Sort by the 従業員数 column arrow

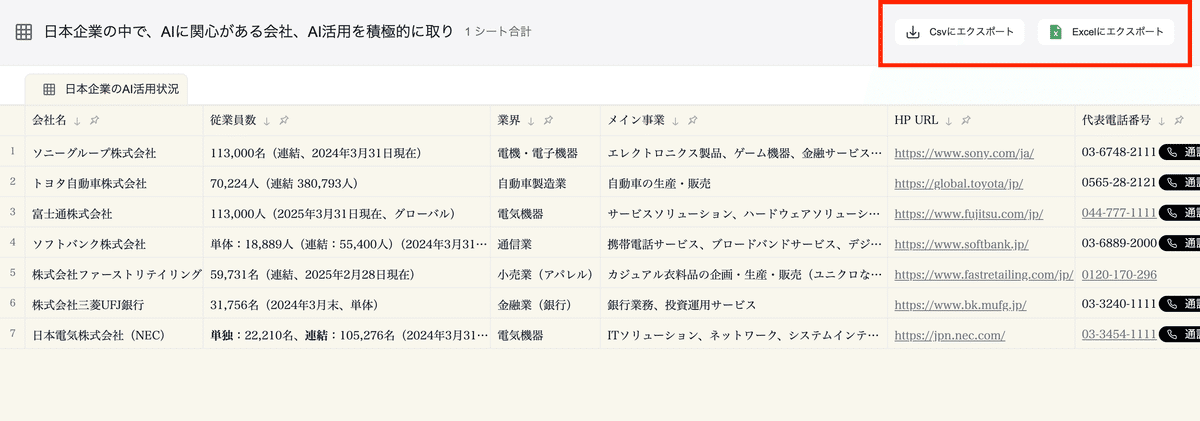tap(266, 120)
